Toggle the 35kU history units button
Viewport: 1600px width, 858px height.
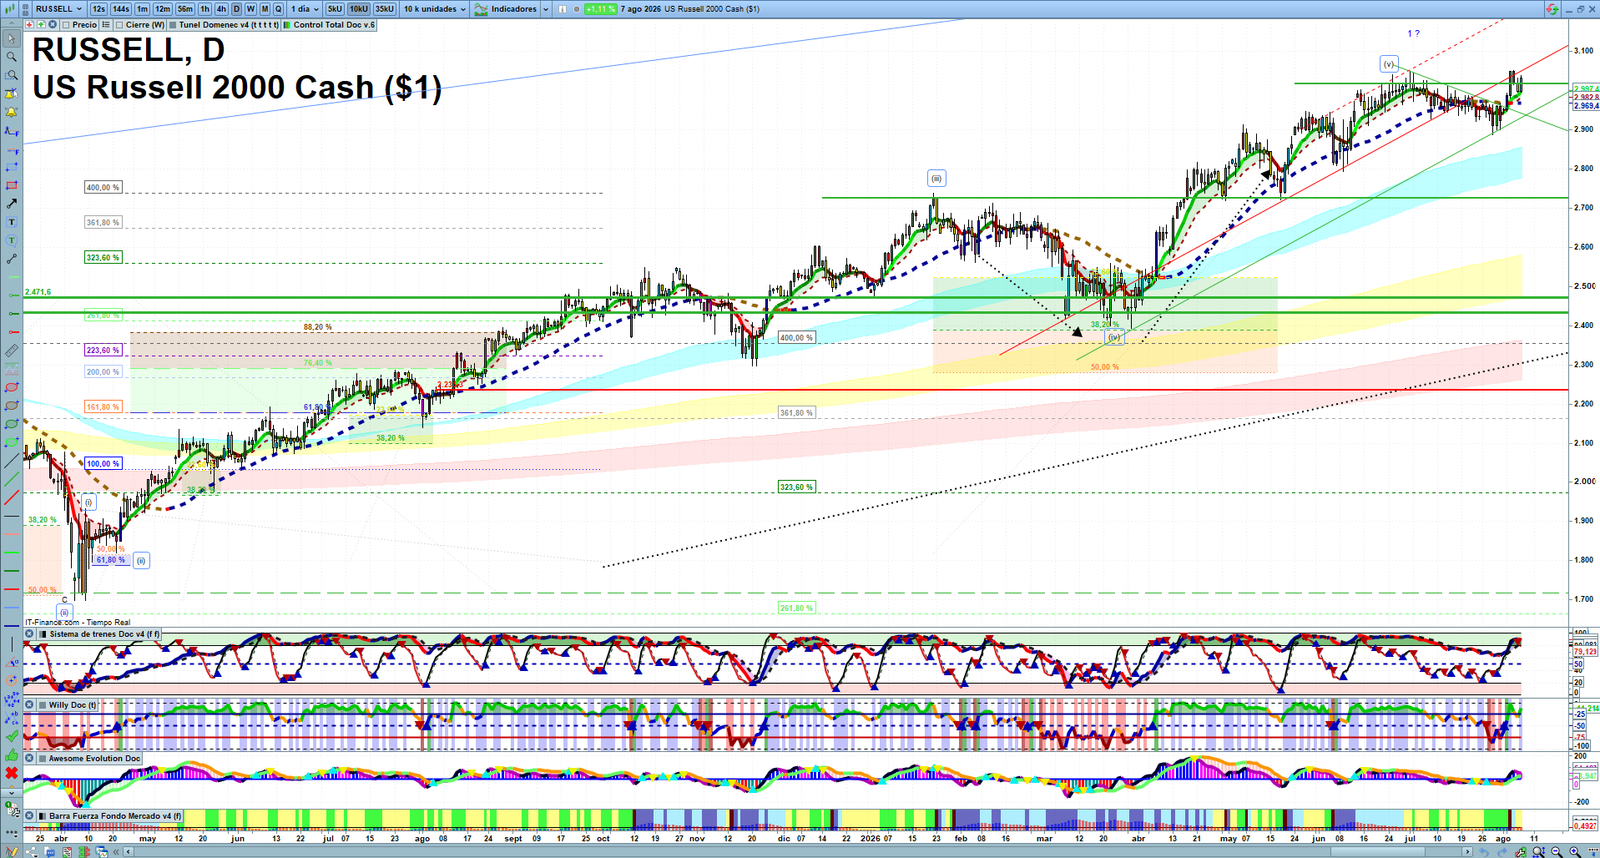[x=384, y=9]
